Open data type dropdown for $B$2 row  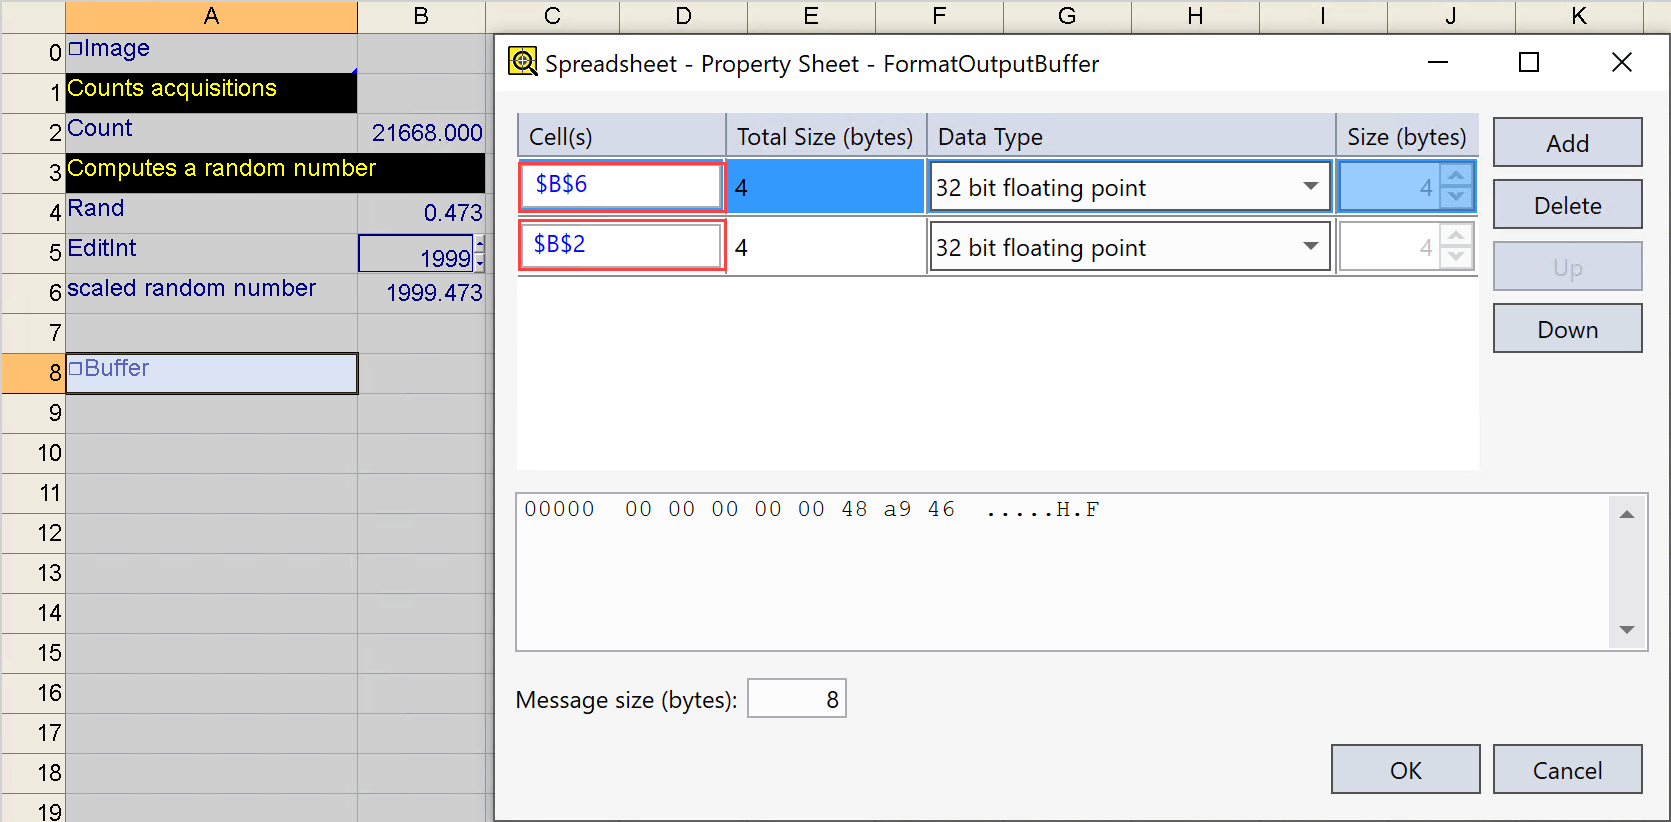(1309, 247)
